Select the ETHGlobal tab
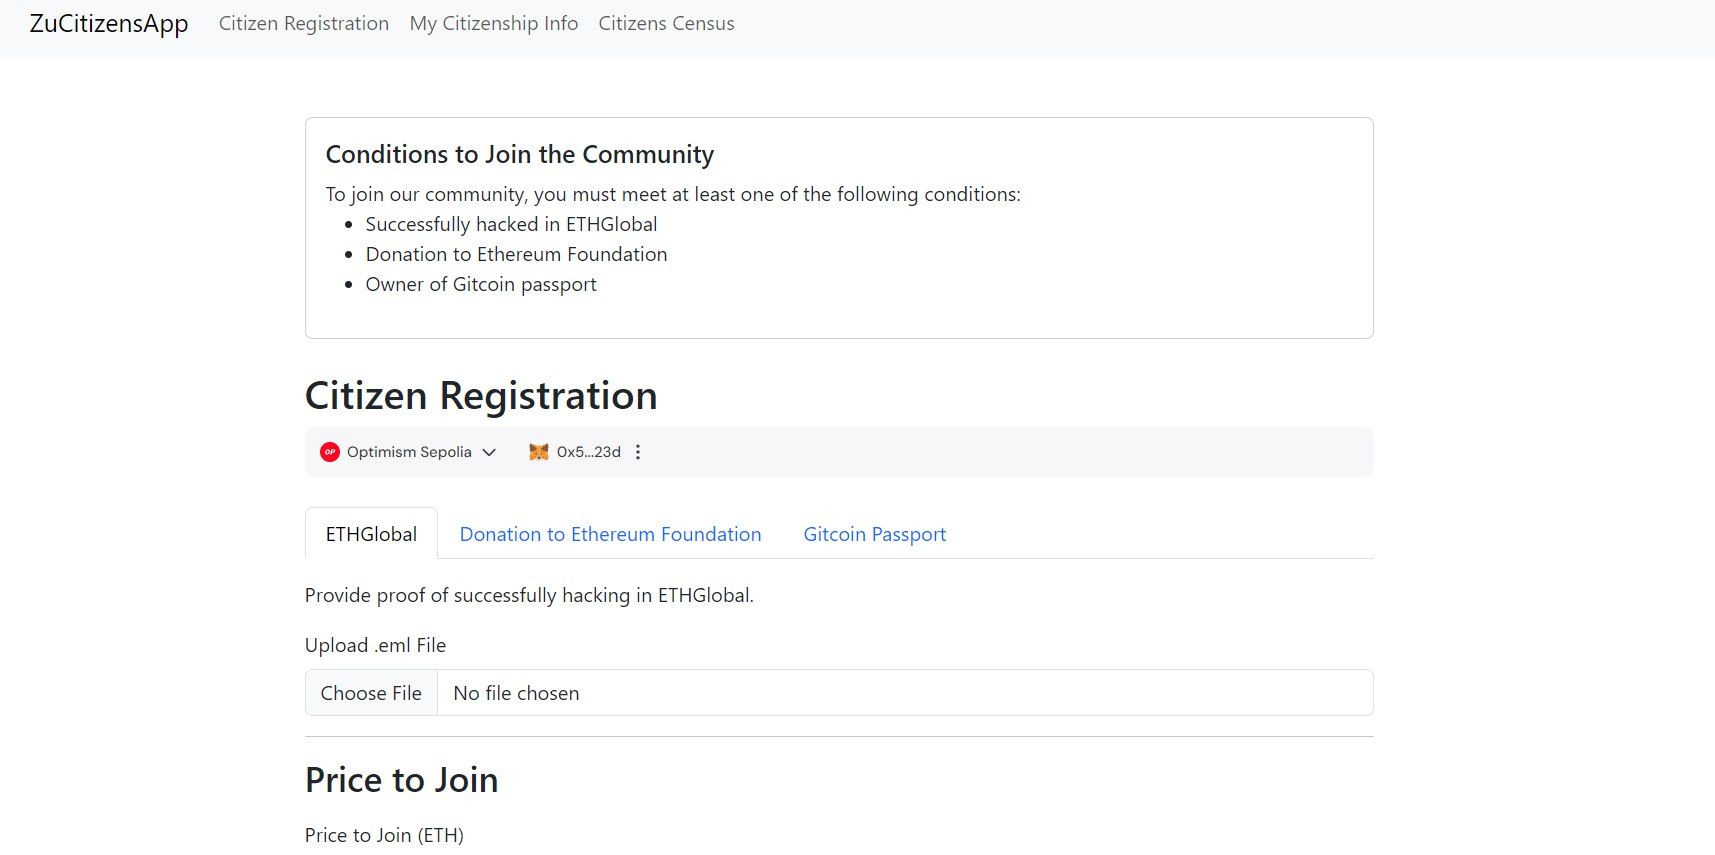1715x855 pixels. tap(371, 534)
